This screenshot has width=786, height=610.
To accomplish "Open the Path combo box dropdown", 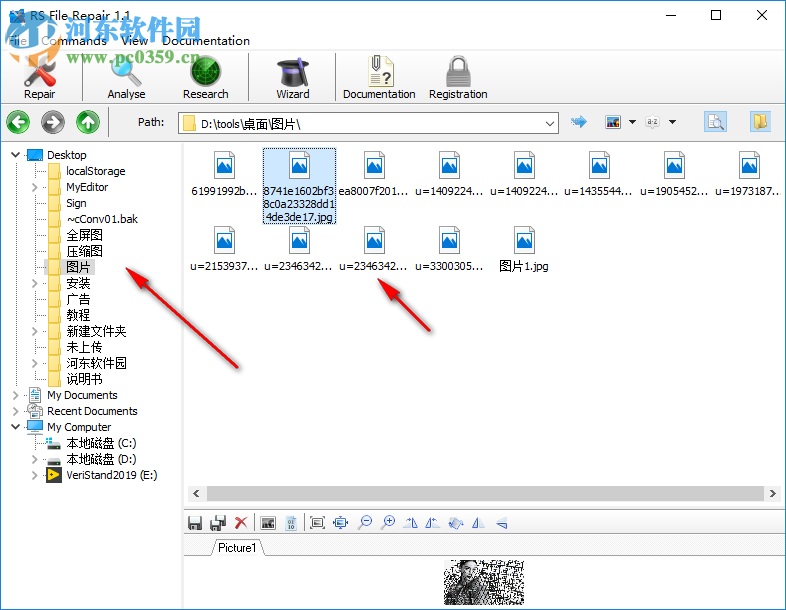I will point(550,123).
